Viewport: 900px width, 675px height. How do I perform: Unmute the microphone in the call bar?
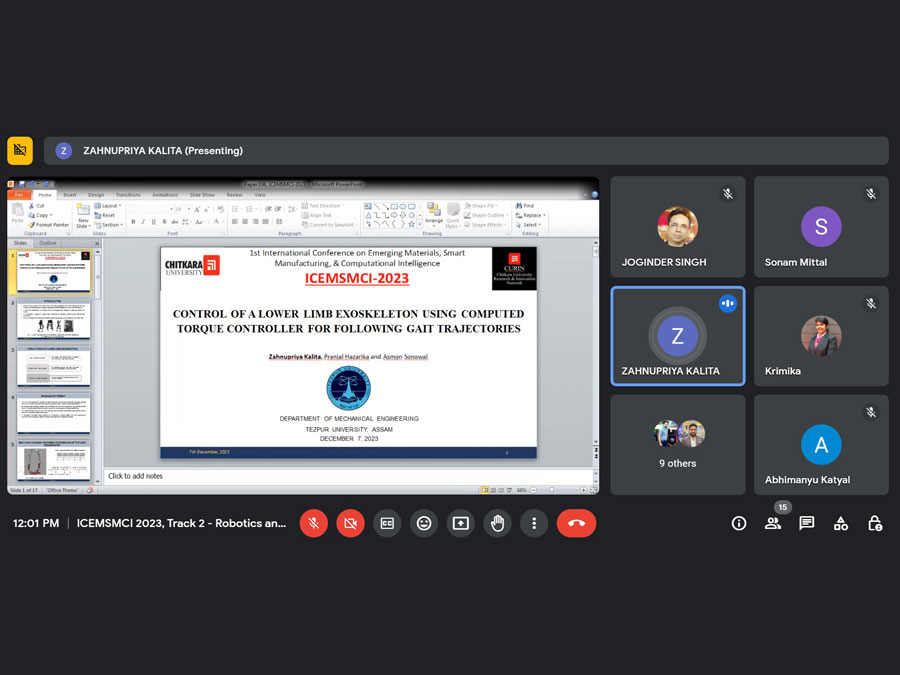coord(313,523)
